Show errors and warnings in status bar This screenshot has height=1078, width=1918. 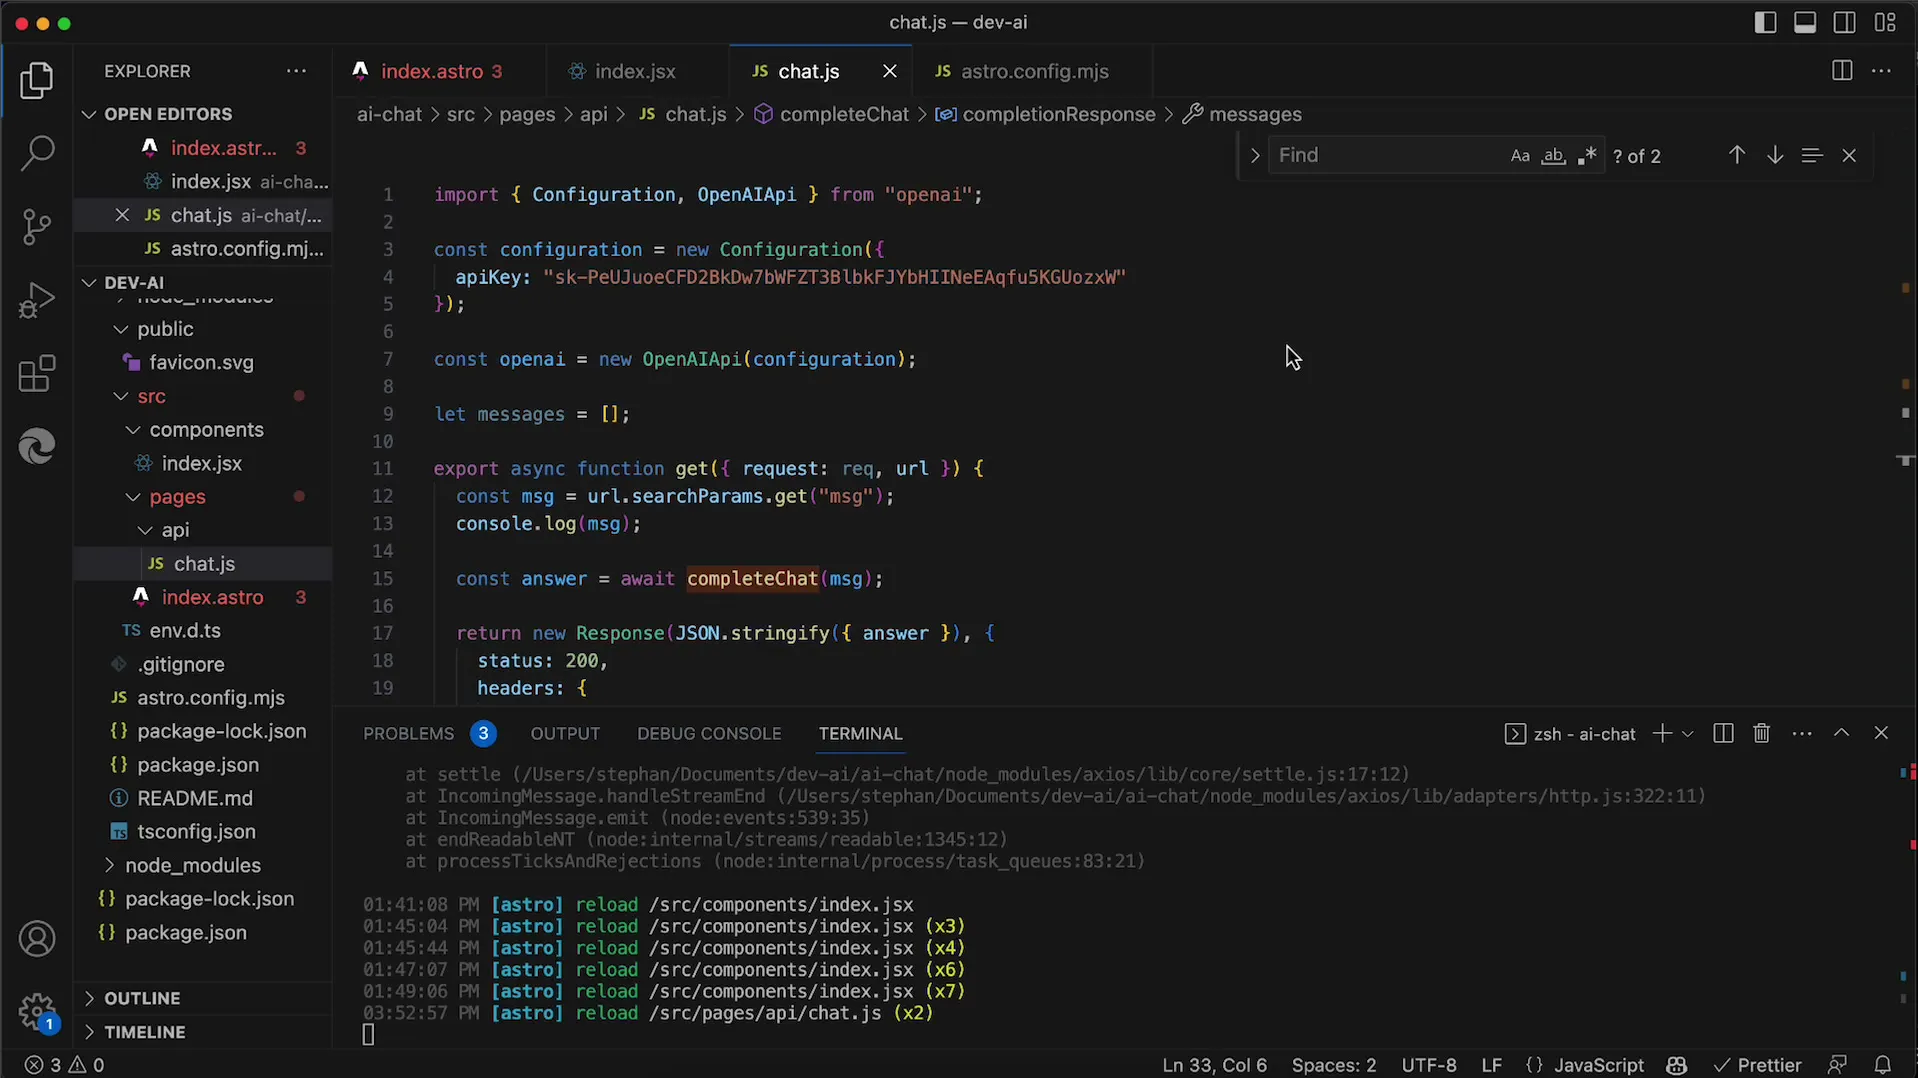[65, 1065]
